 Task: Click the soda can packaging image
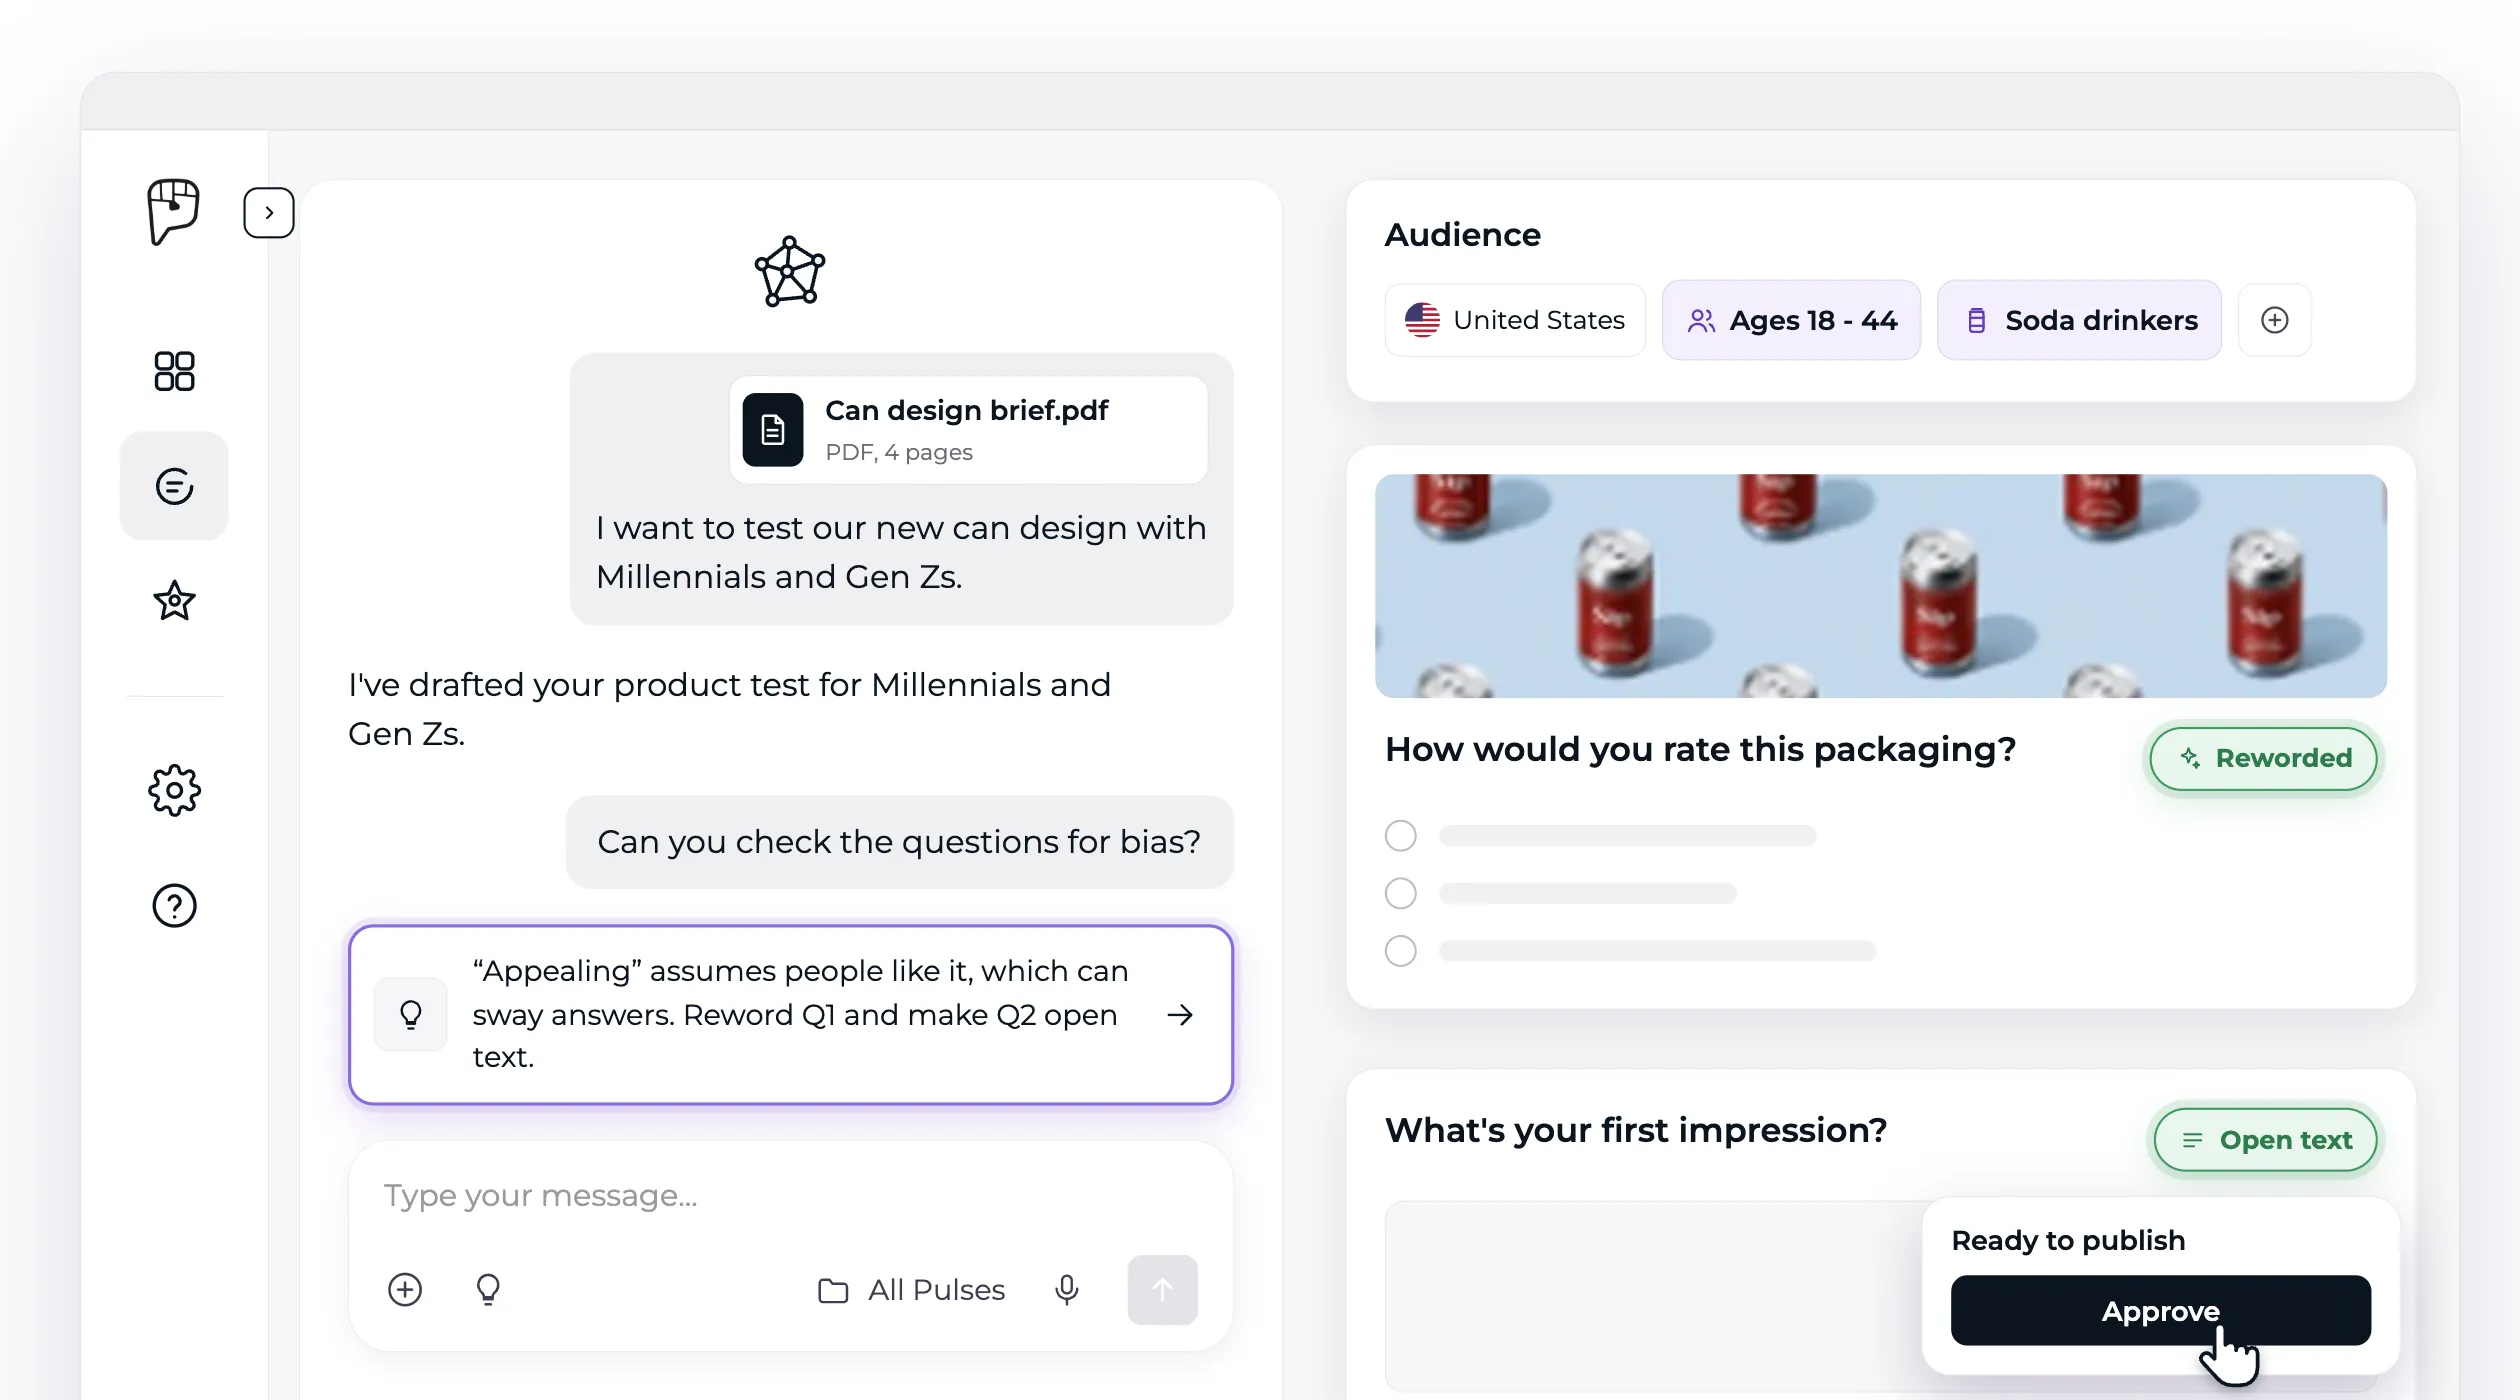[1881, 586]
